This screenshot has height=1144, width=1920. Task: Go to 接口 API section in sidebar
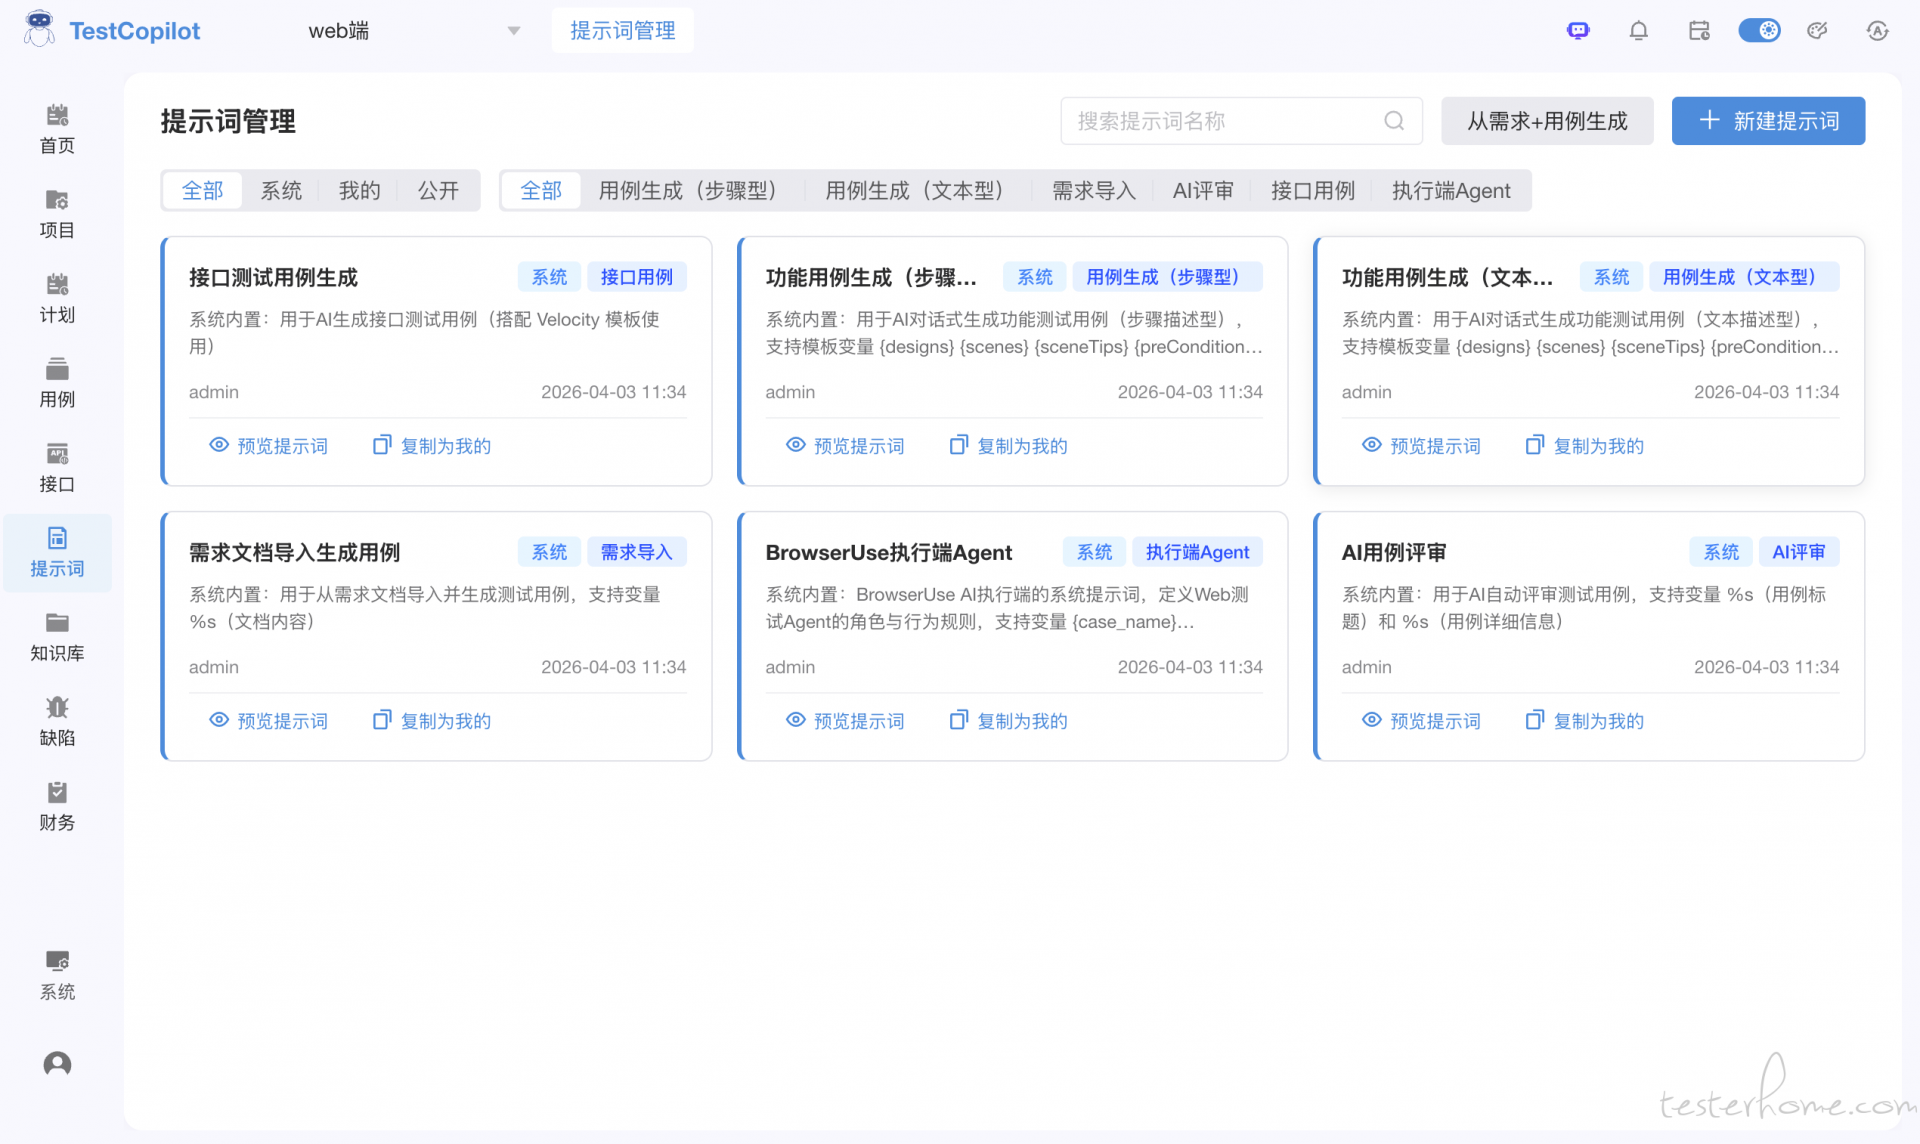click(57, 467)
